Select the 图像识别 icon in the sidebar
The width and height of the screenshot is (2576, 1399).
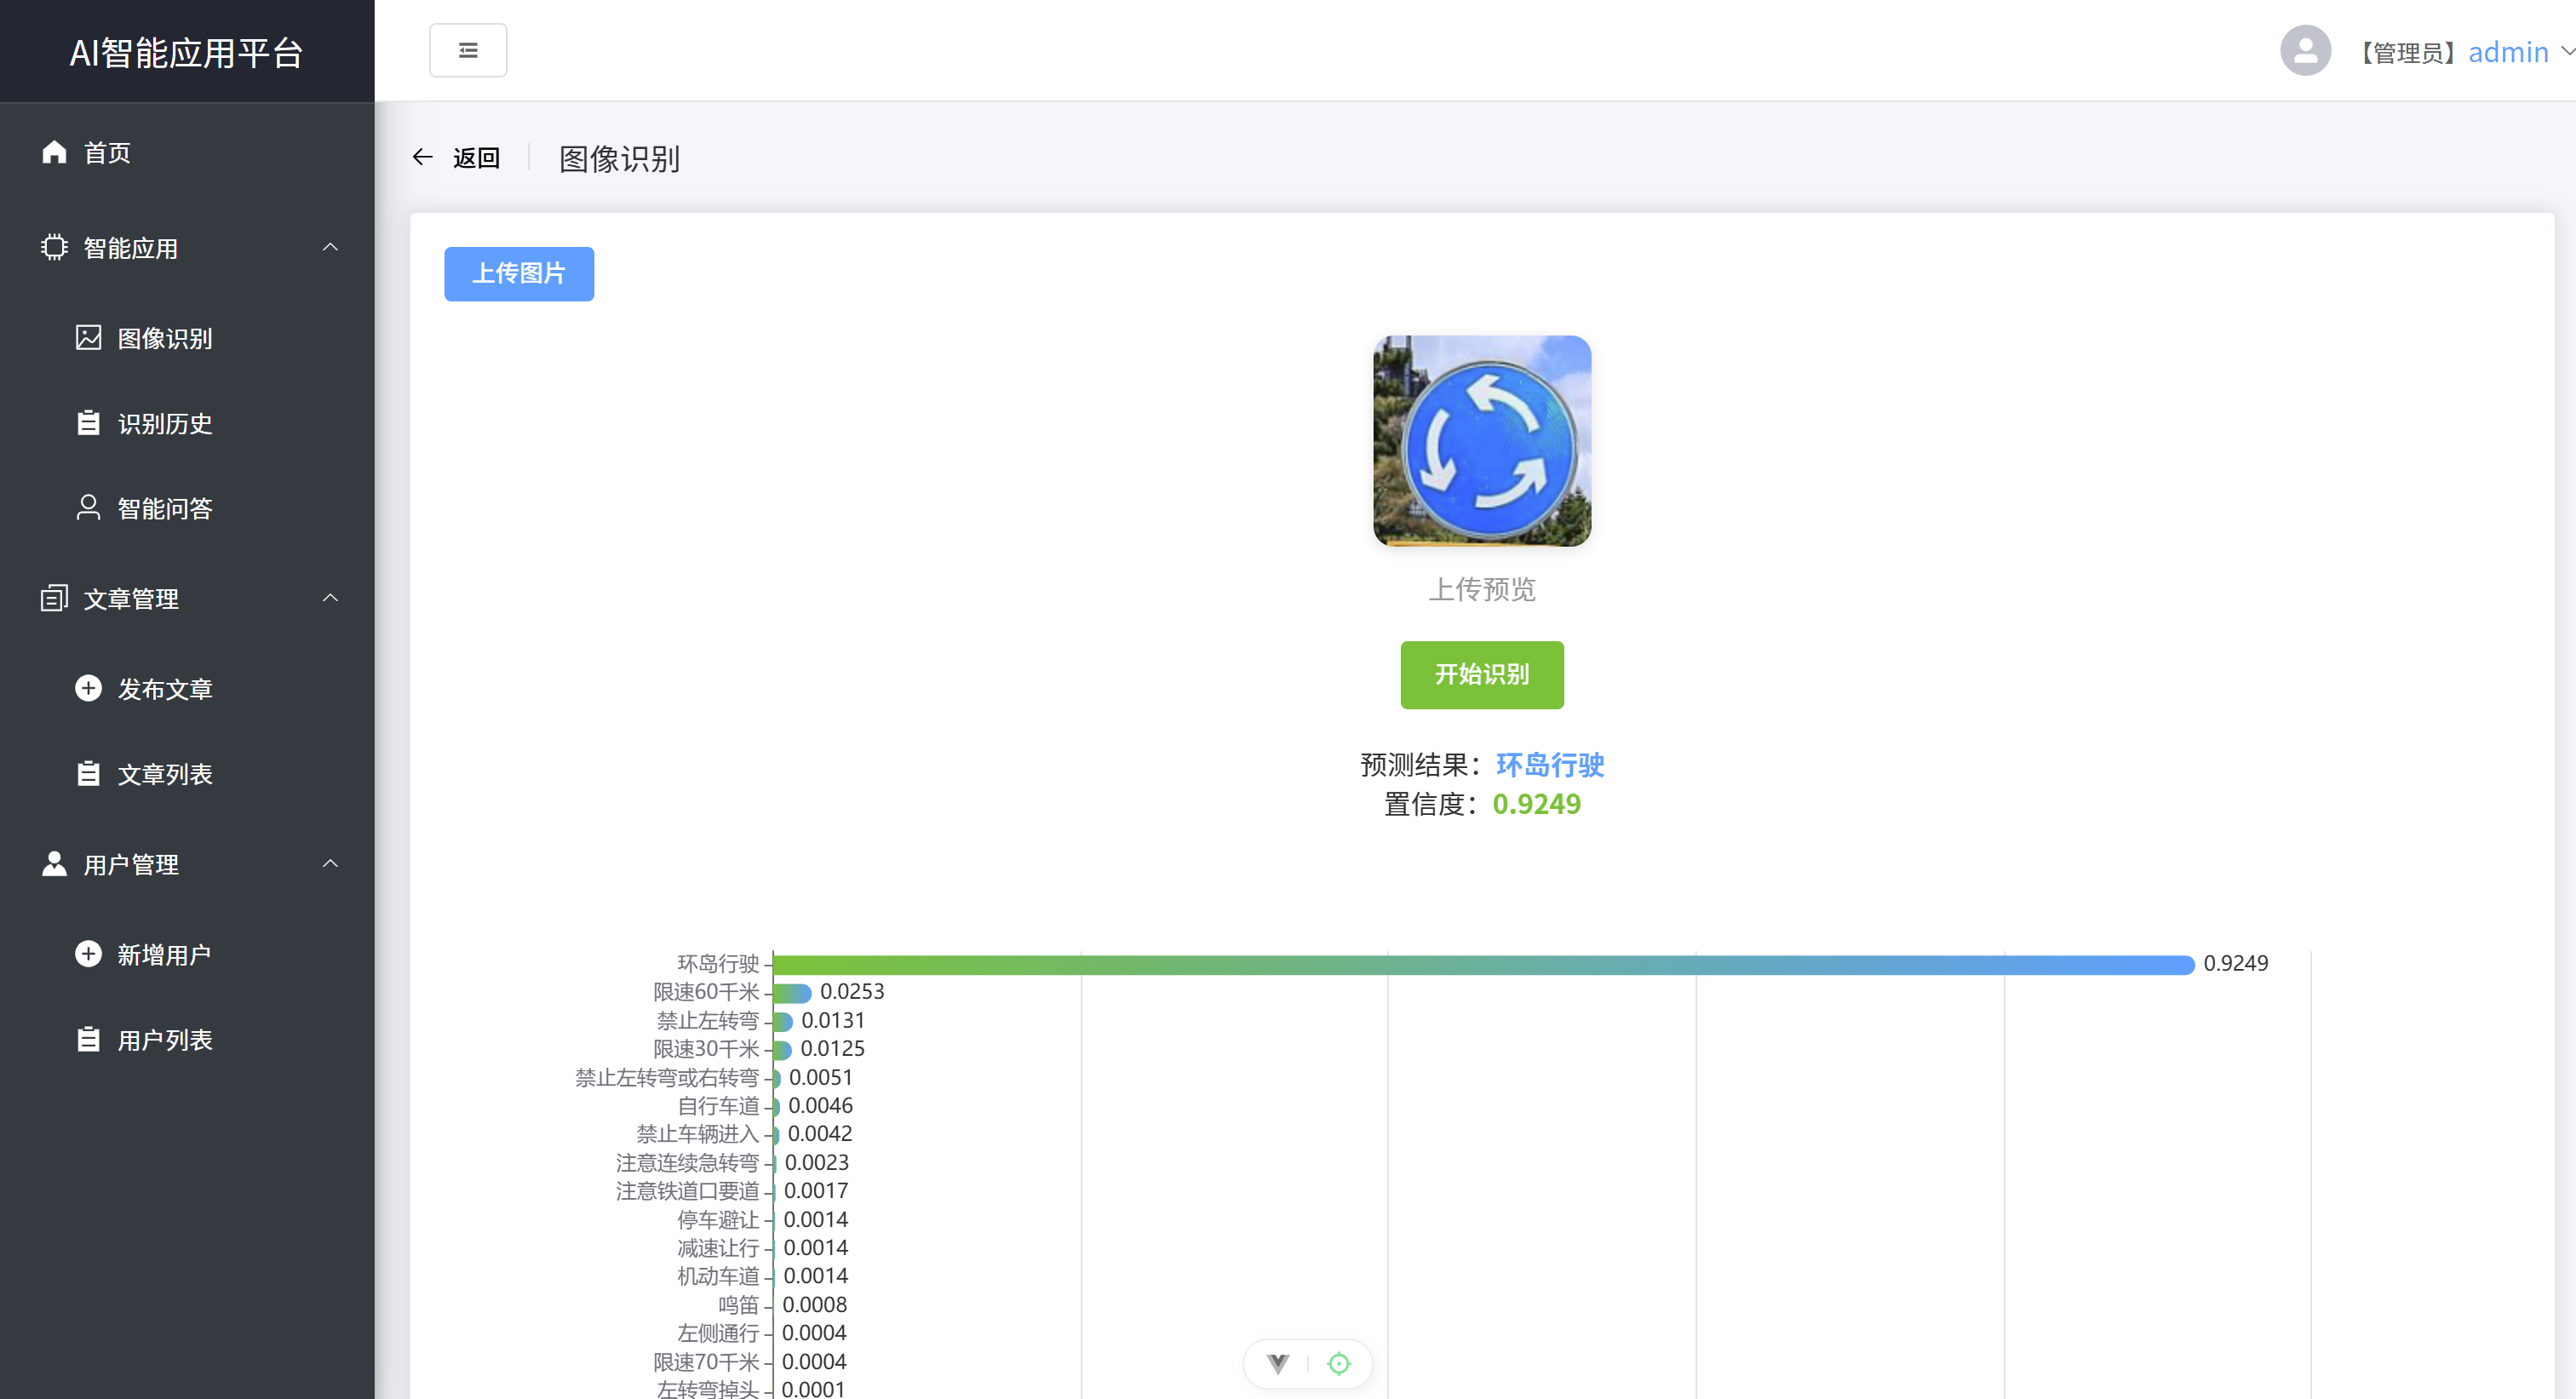point(88,338)
